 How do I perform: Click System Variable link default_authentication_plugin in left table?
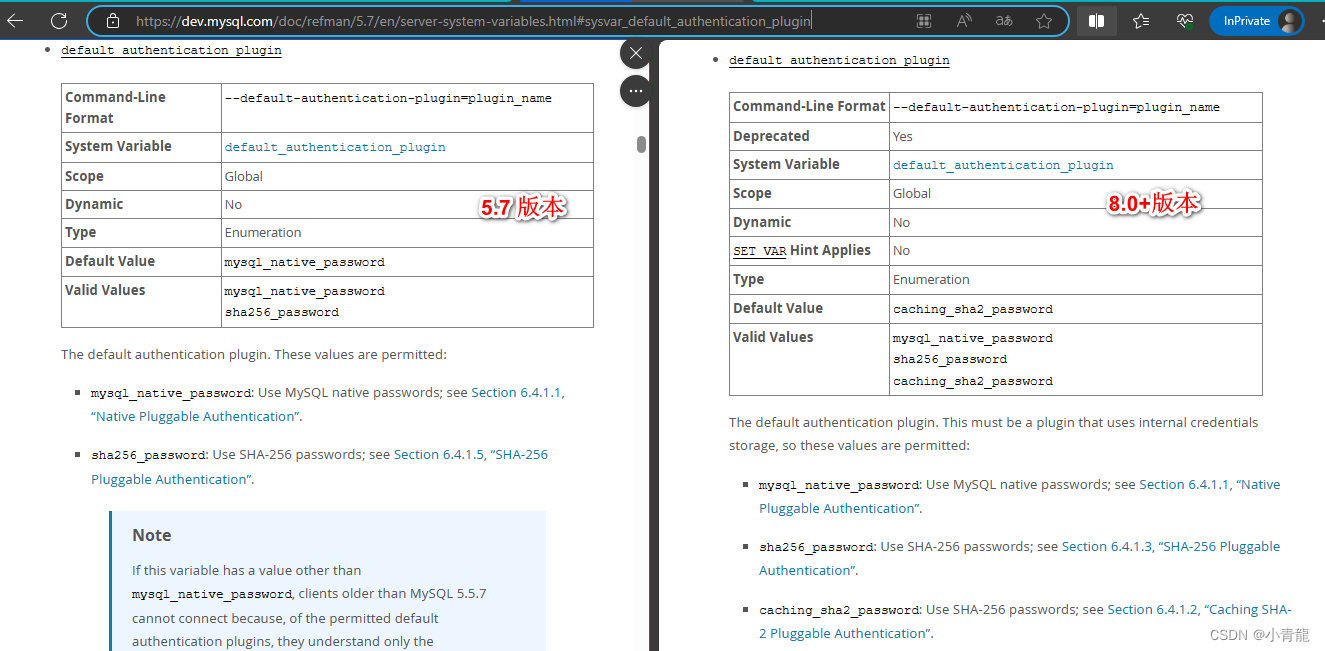(335, 147)
